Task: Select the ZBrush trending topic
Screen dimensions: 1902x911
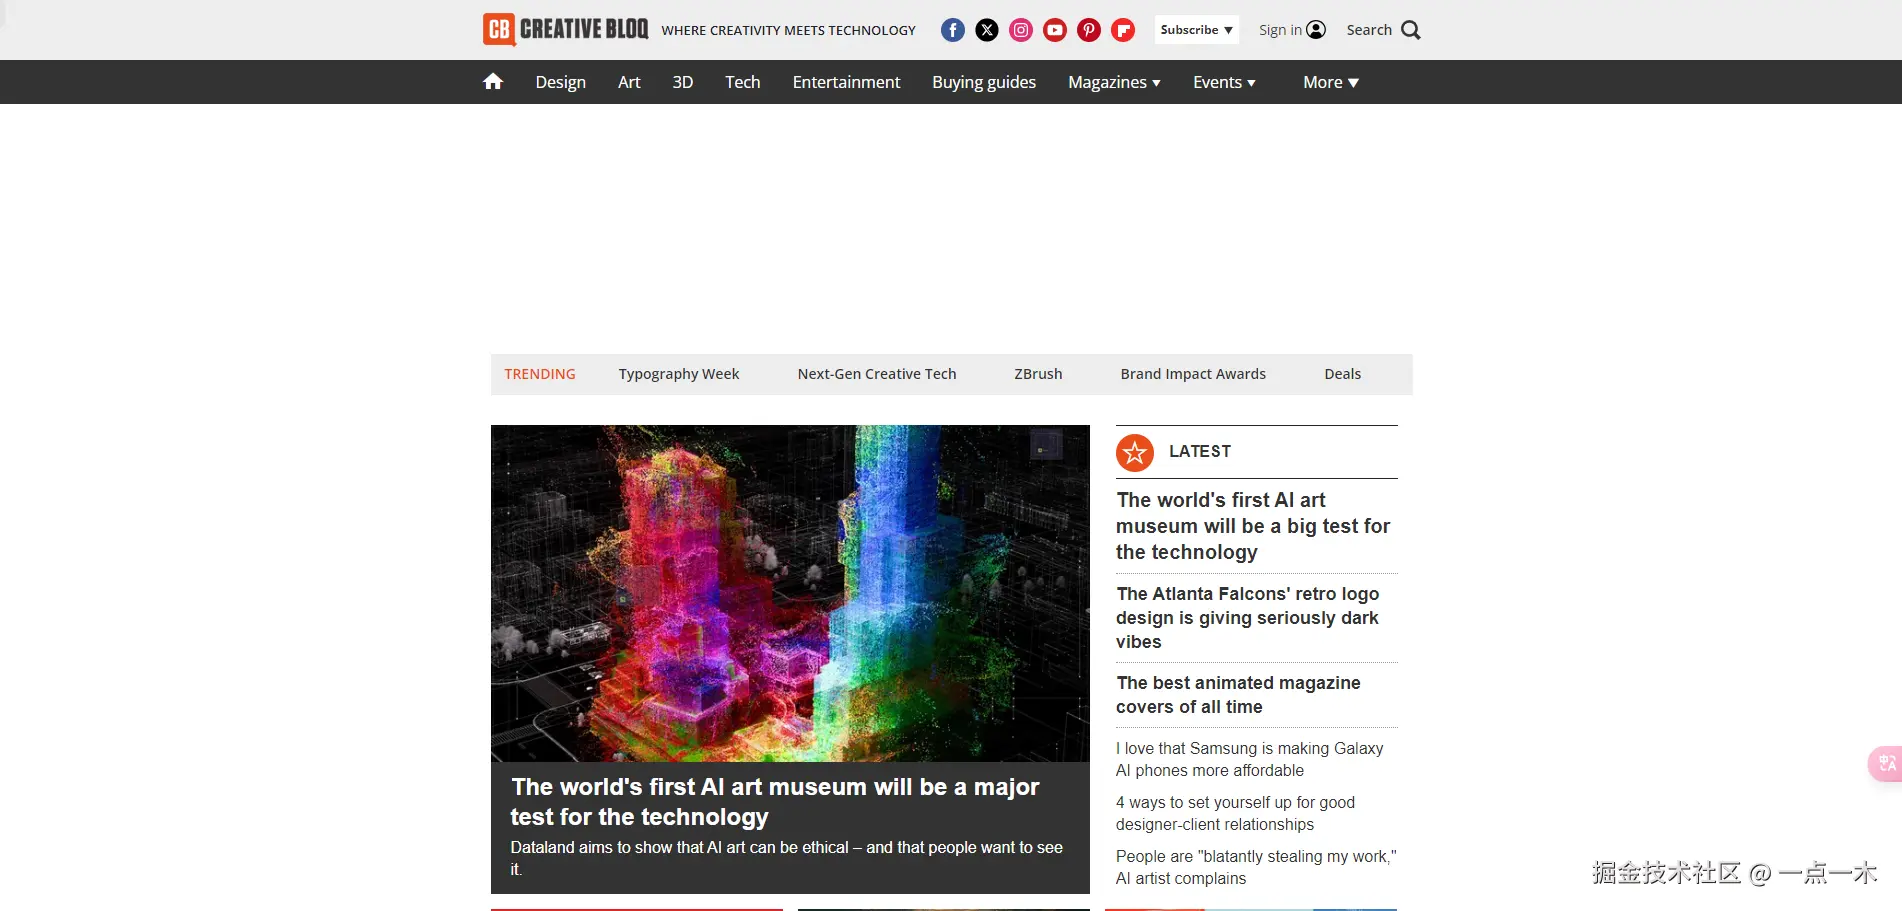Action: [x=1037, y=373]
